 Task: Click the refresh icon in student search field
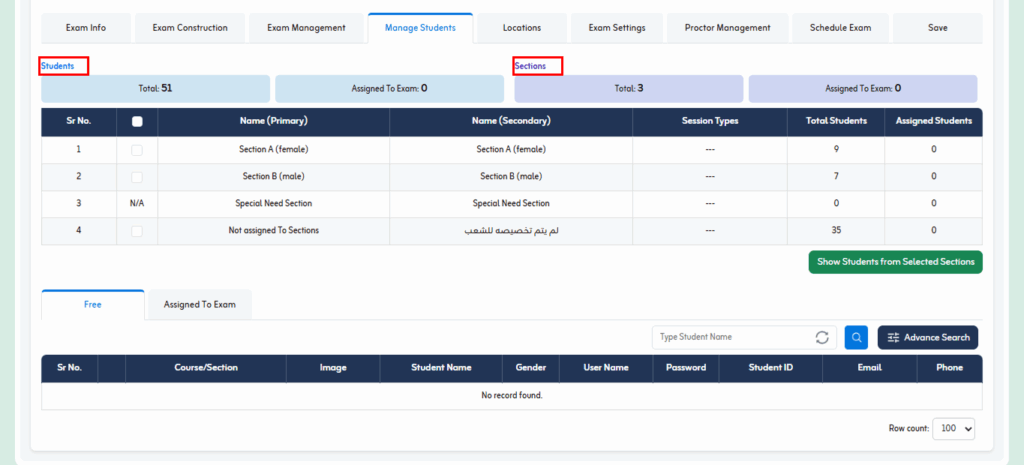tap(823, 338)
